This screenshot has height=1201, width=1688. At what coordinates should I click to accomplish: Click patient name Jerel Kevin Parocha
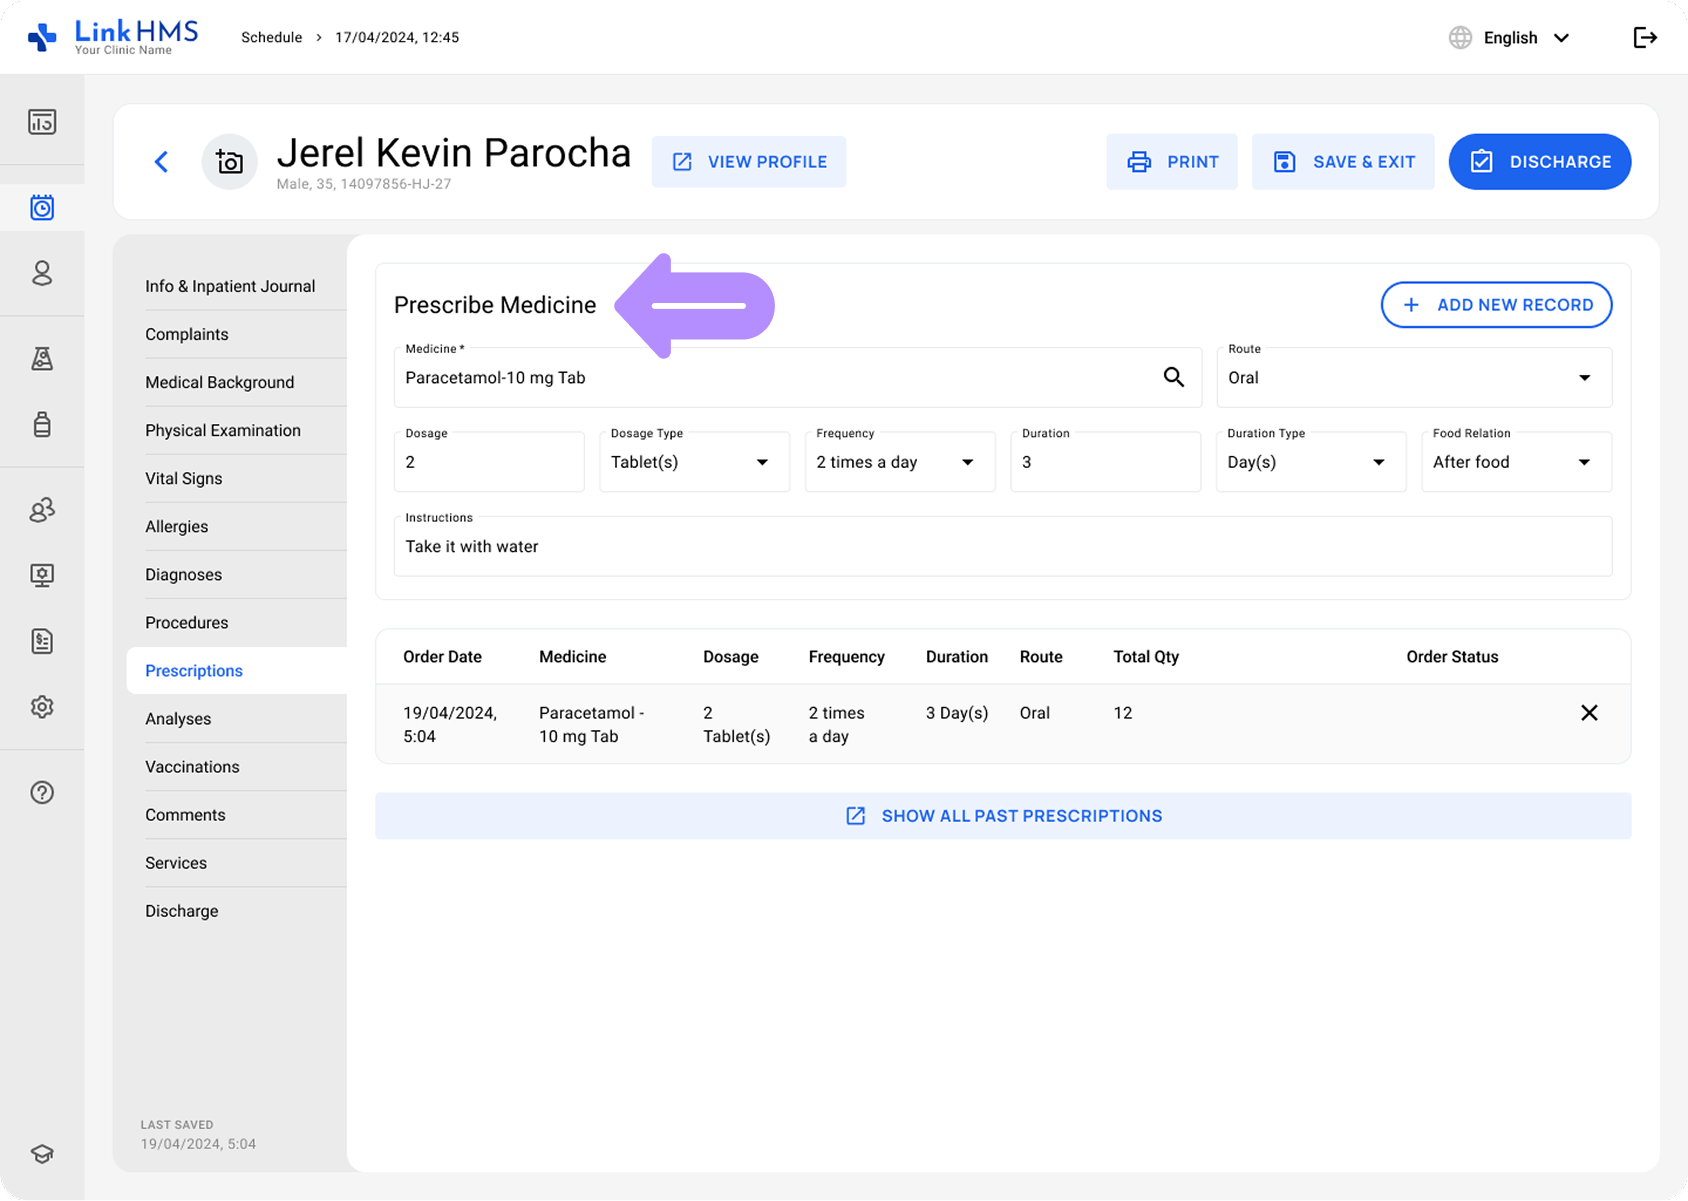pyautogui.click(x=454, y=153)
